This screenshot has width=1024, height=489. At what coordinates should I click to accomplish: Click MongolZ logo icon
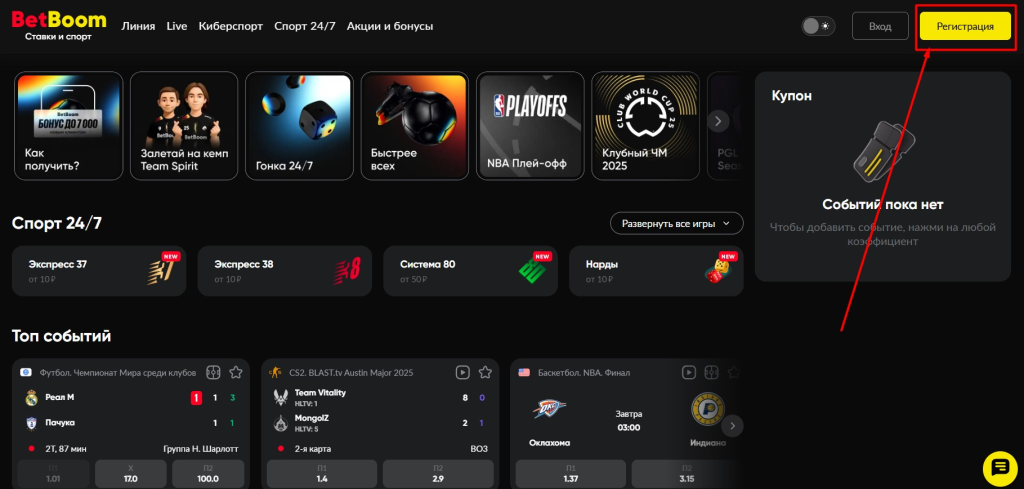point(280,423)
